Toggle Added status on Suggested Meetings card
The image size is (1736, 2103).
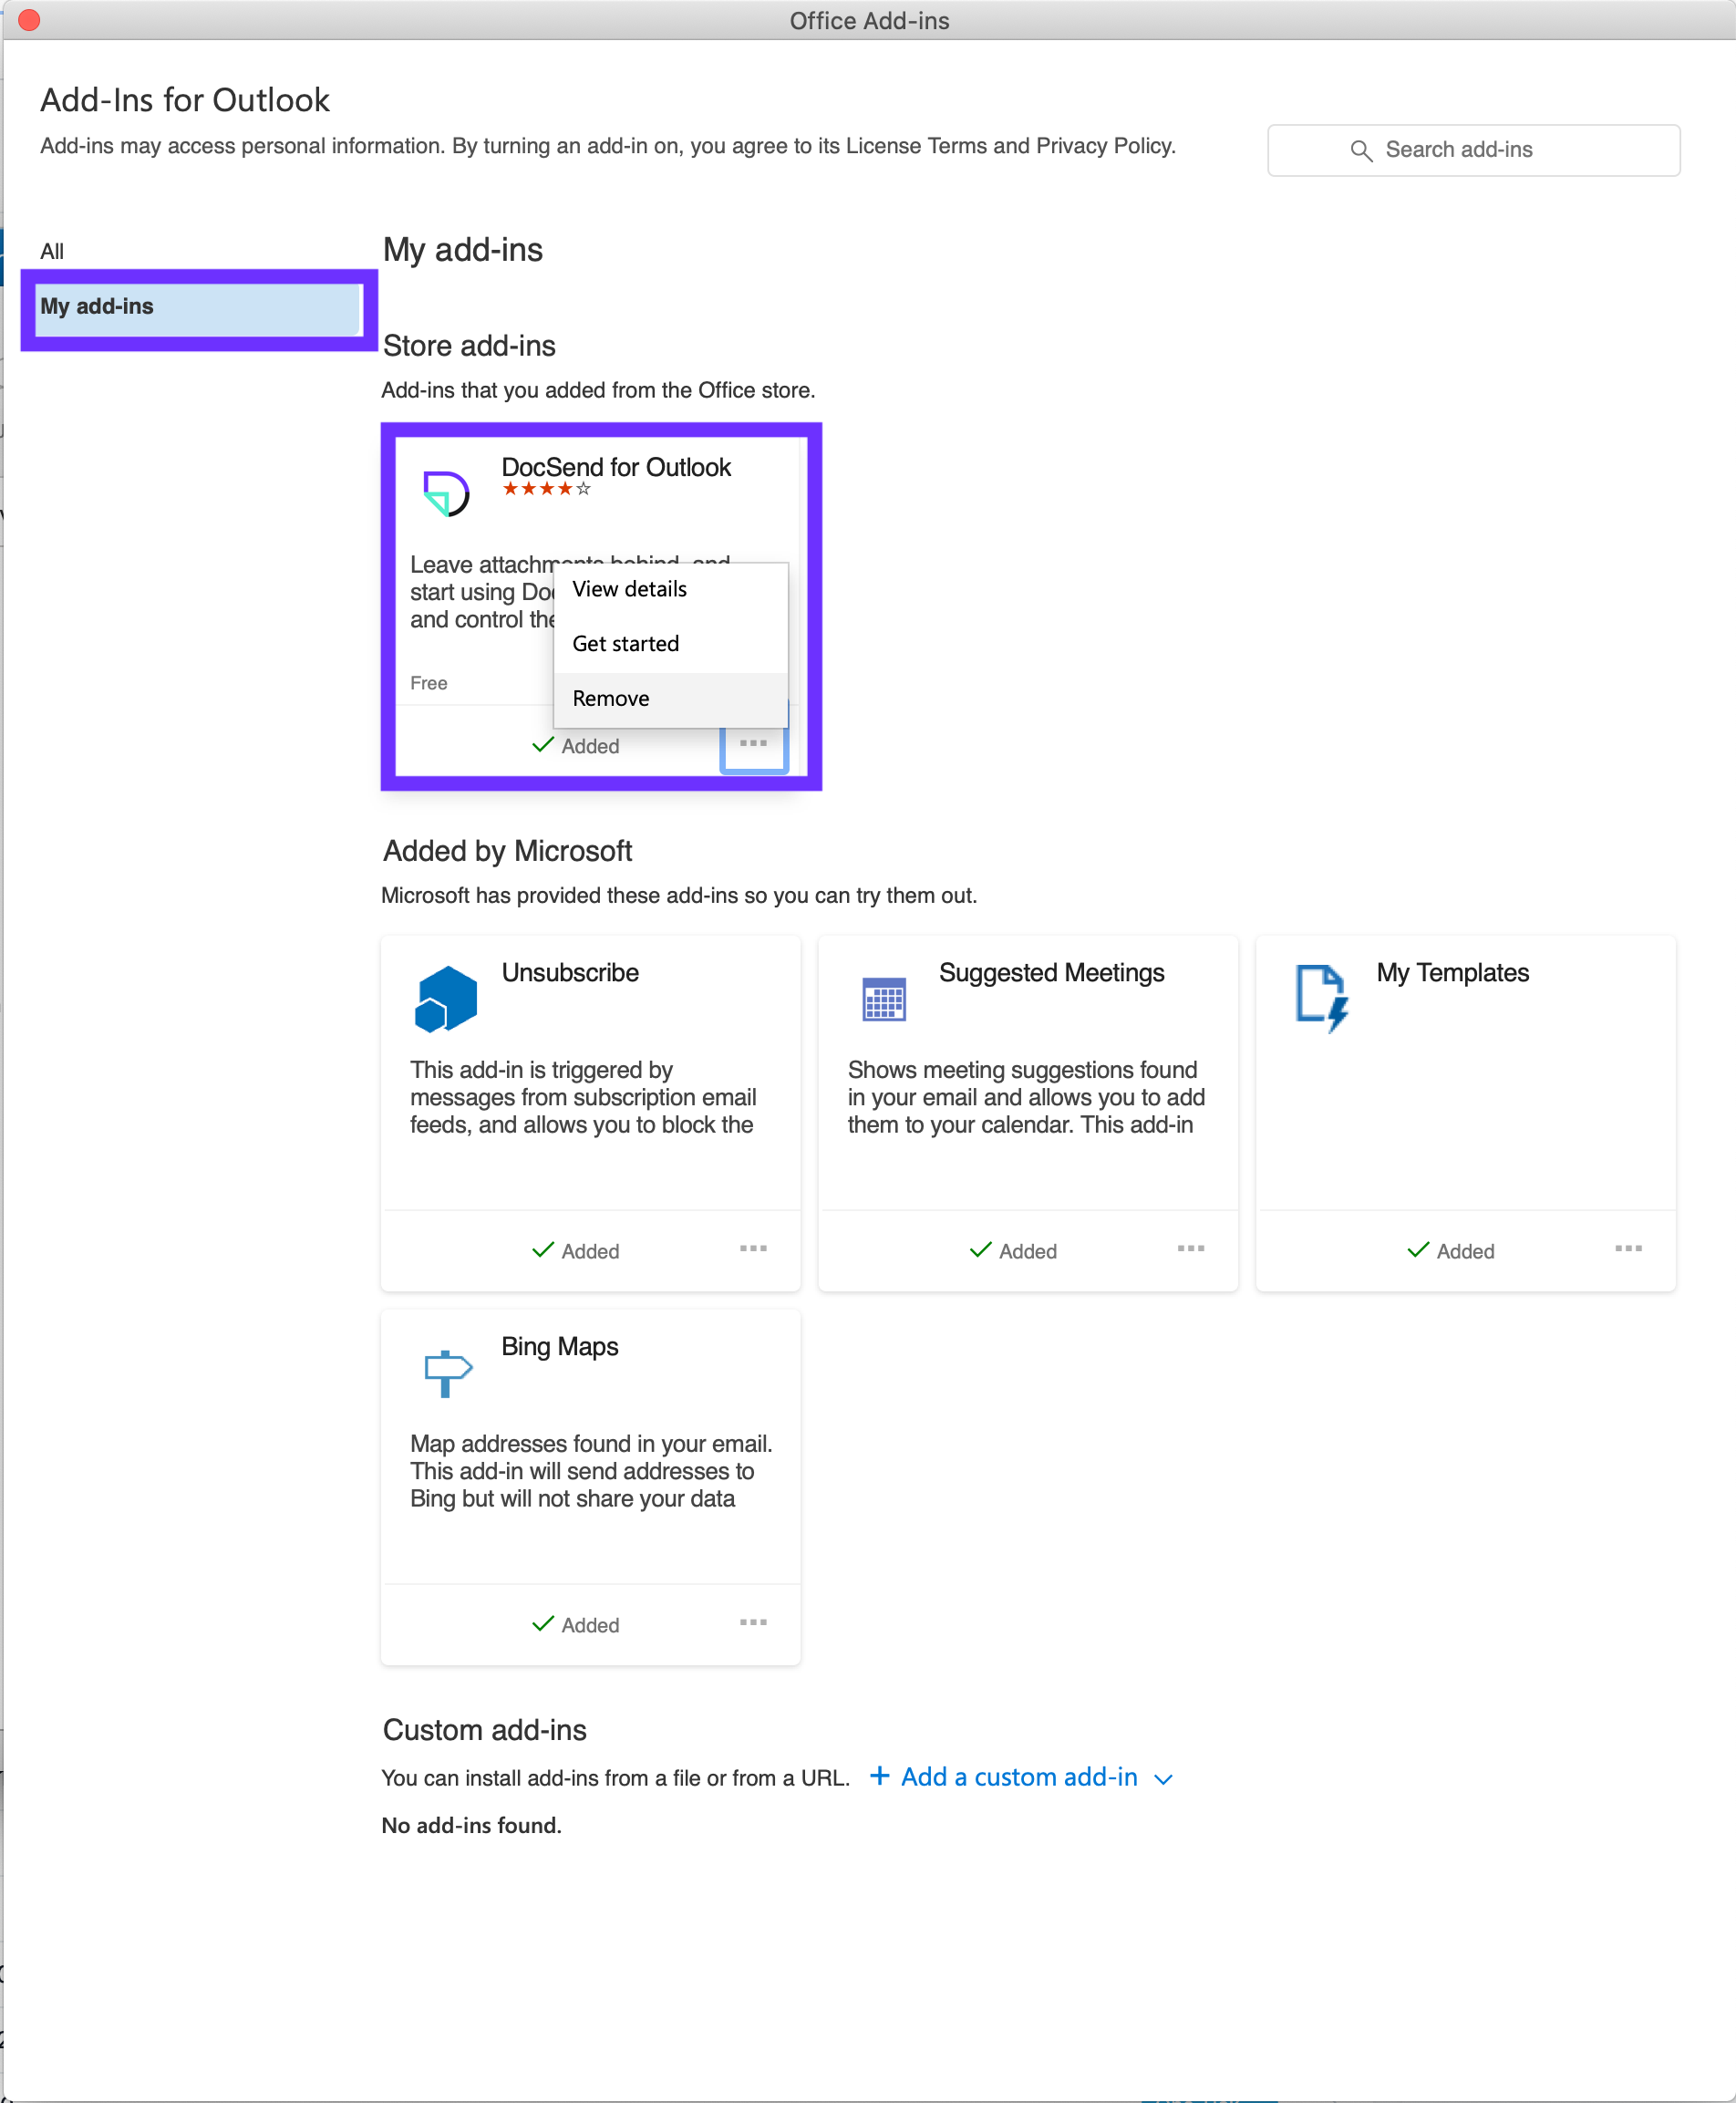click(x=1014, y=1251)
